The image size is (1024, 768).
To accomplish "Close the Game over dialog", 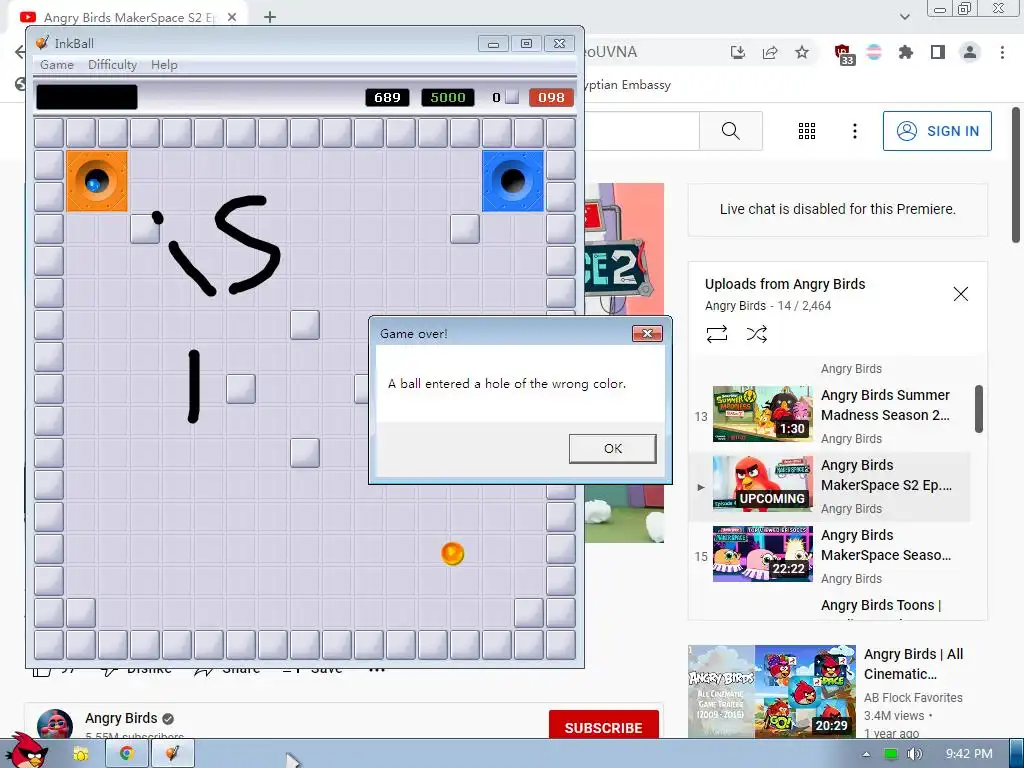I will pyautogui.click(x=647, y=334).
